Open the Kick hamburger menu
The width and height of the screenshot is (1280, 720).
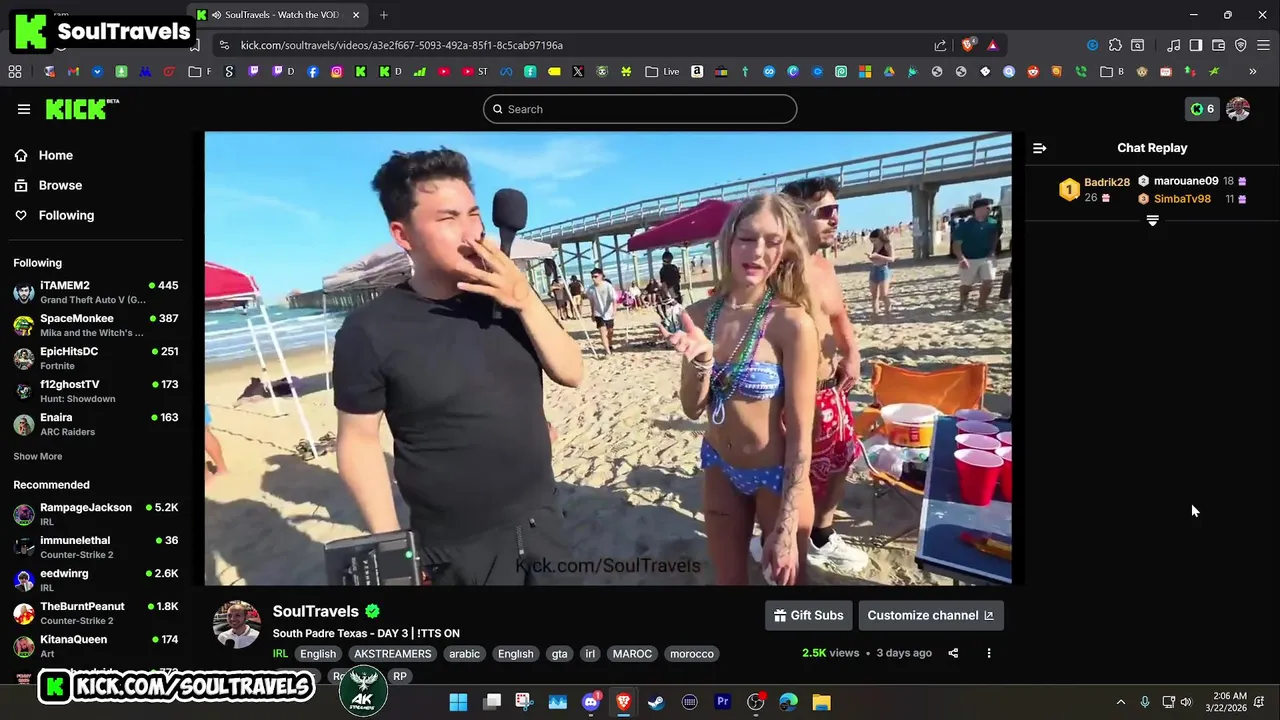pos(24,109)
